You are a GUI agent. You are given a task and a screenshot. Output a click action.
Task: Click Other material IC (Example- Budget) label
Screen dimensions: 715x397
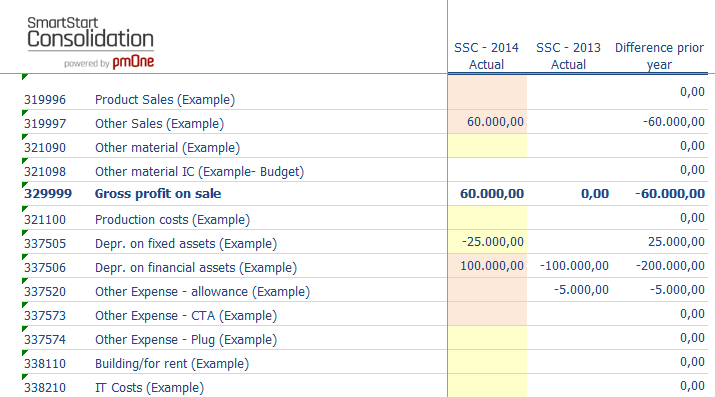point(199,172)
